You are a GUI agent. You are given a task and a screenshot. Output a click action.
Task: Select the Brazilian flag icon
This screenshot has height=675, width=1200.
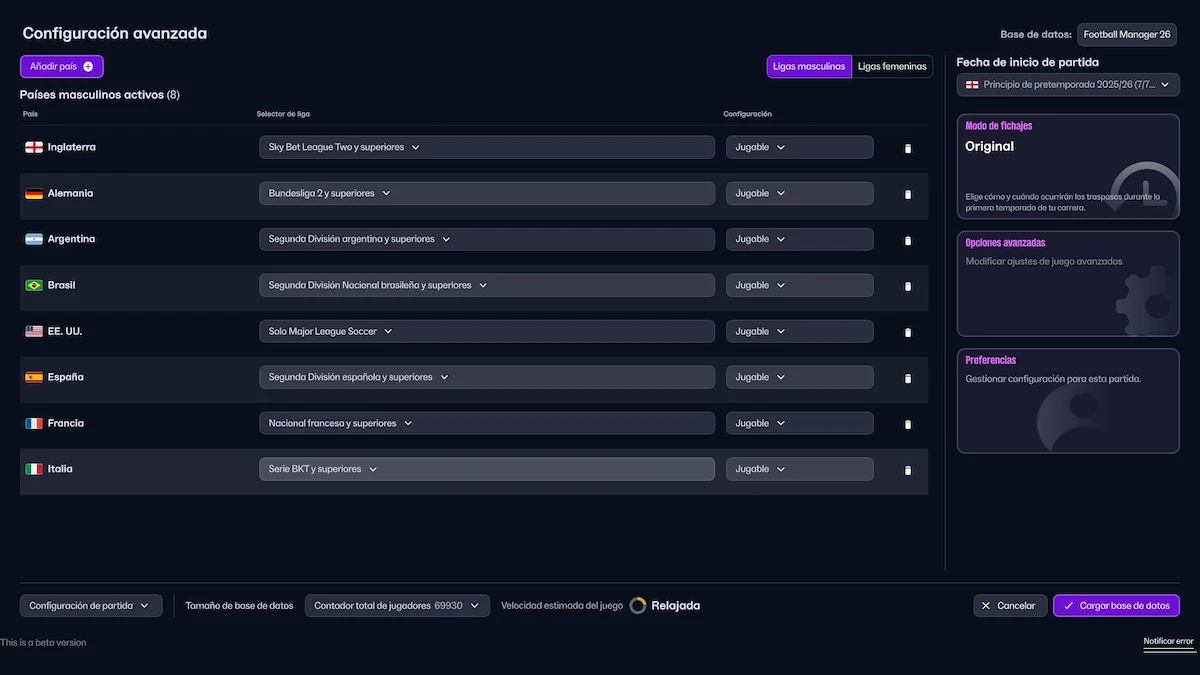coord(34,285)
